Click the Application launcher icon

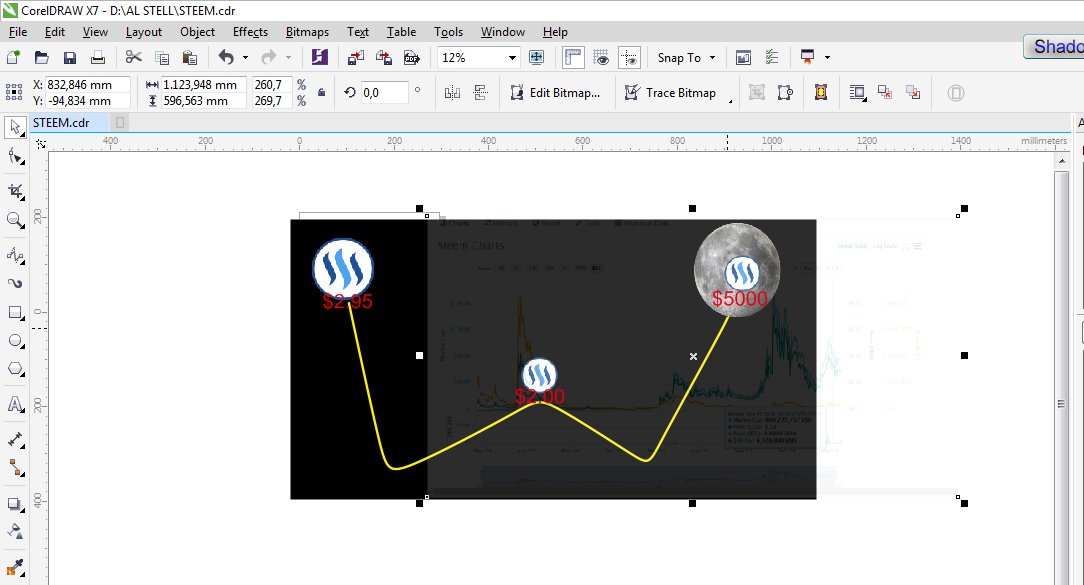(807, 57)
